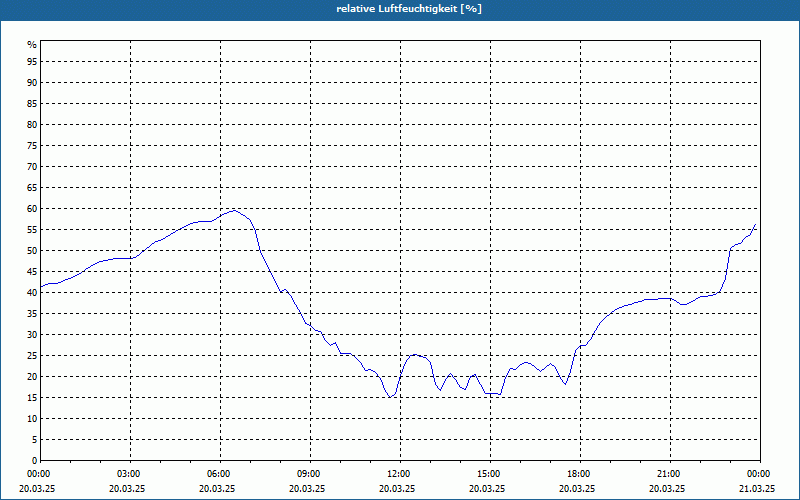
Task: Click the 00:00 time label for 20.03.25
Action: [x=39, y=474]
